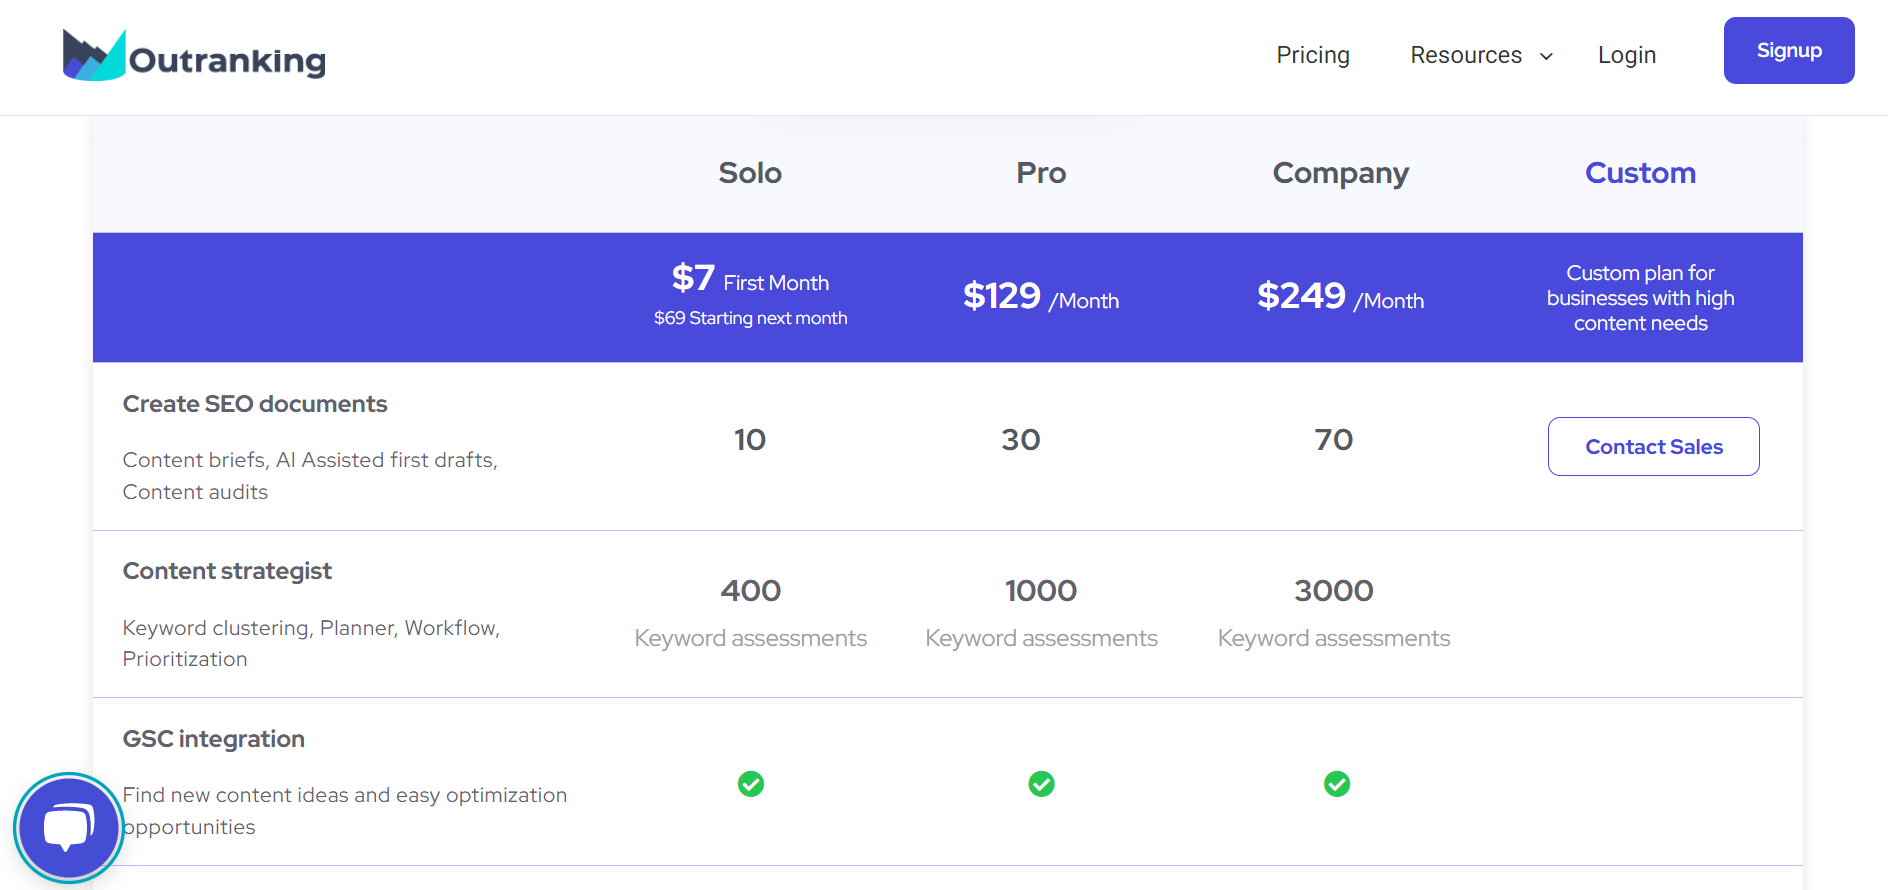Click Pro SEO documents value 30
This screenshot has height=890, width=1888.
(x=1021, y=440)
